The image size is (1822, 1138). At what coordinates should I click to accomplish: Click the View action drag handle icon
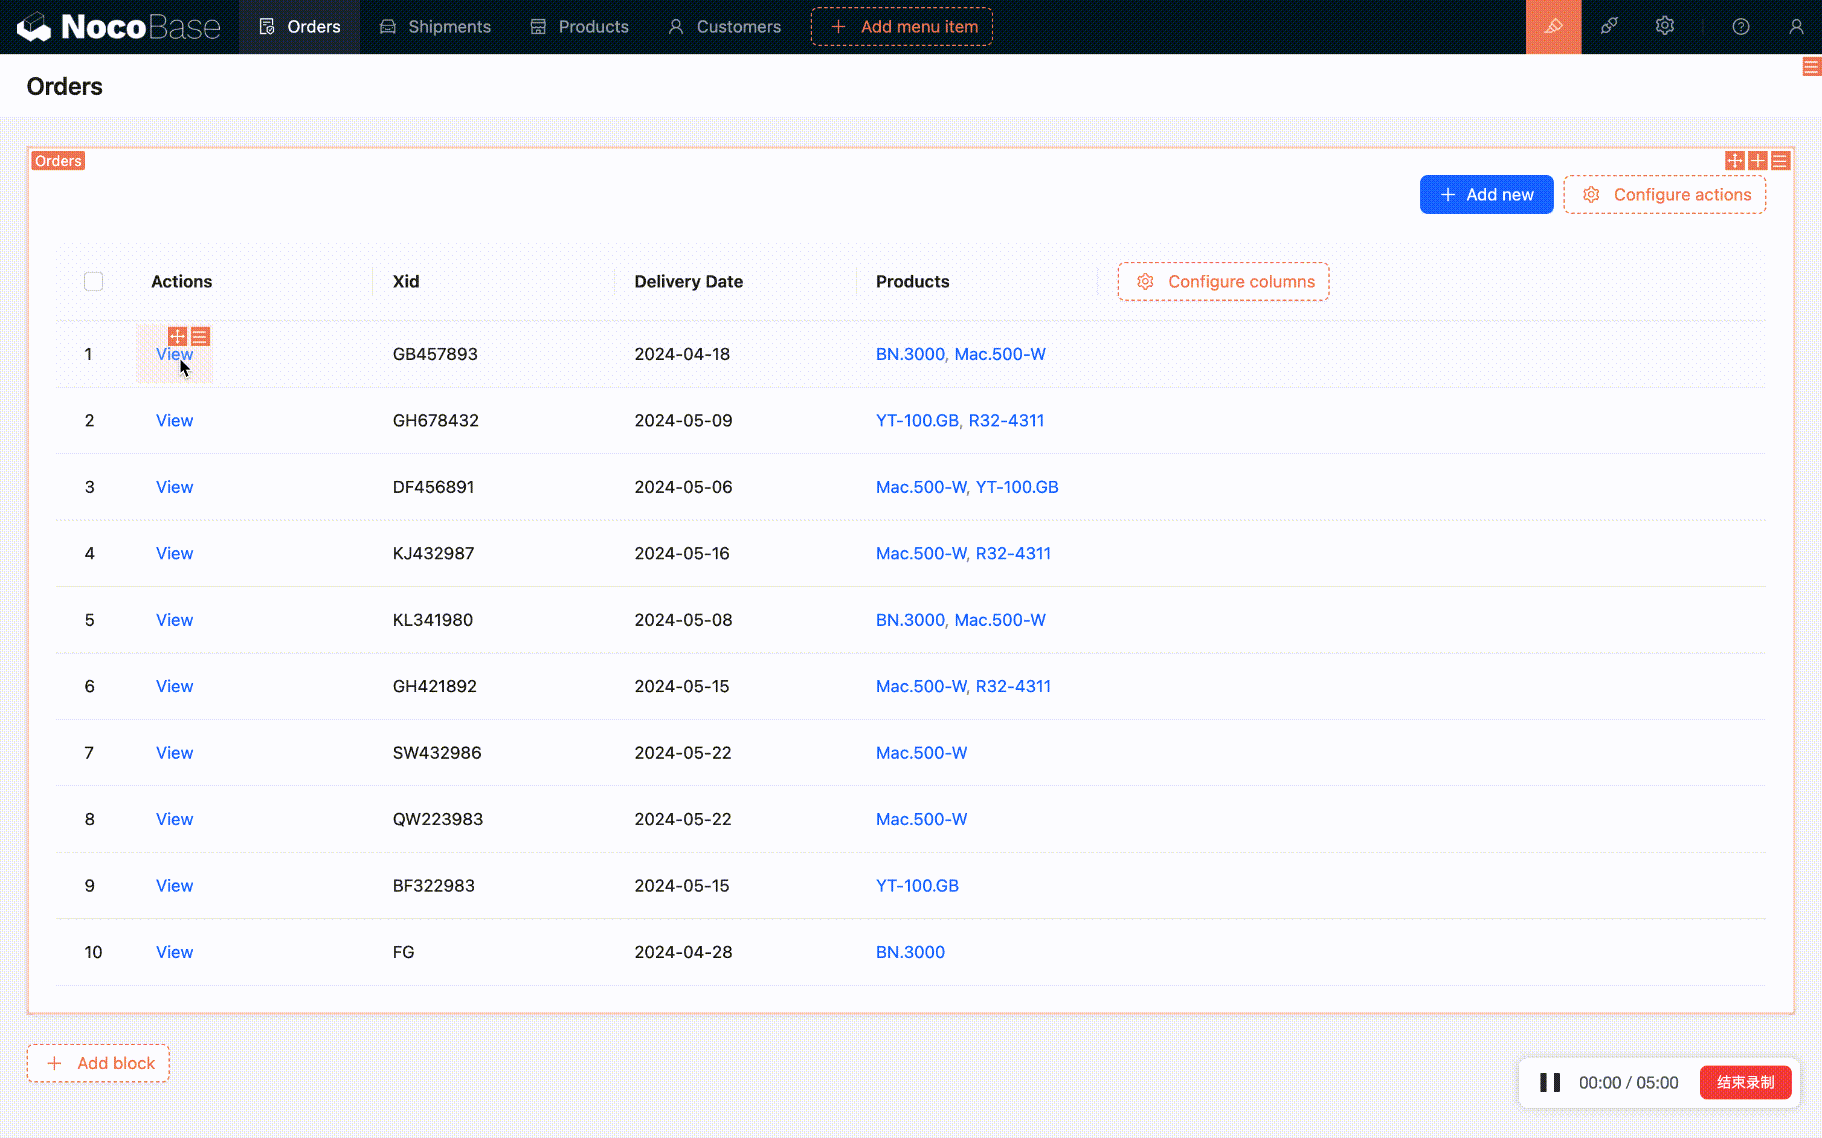point(178,337)
